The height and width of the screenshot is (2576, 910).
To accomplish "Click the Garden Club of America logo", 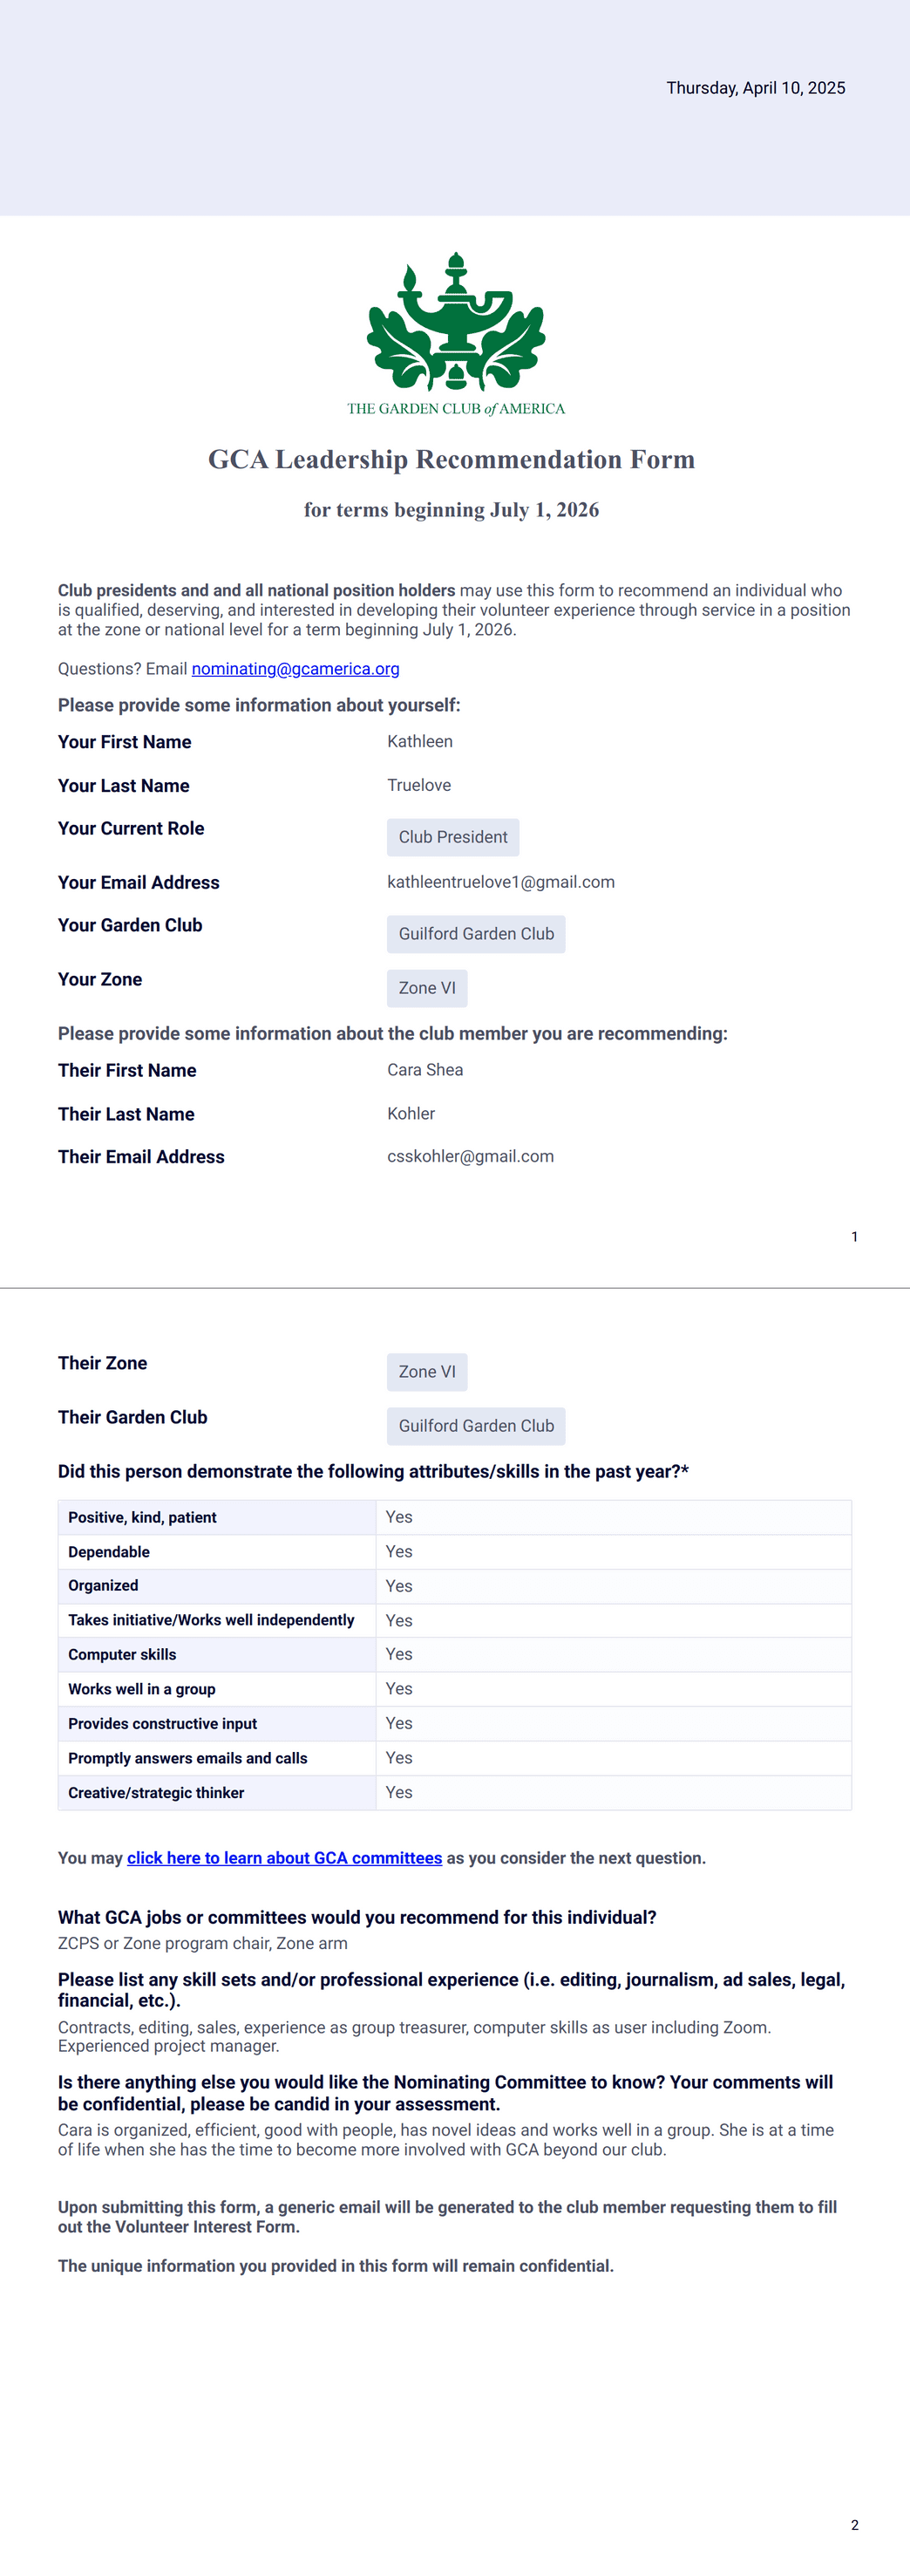I will [x=456, y=334].
